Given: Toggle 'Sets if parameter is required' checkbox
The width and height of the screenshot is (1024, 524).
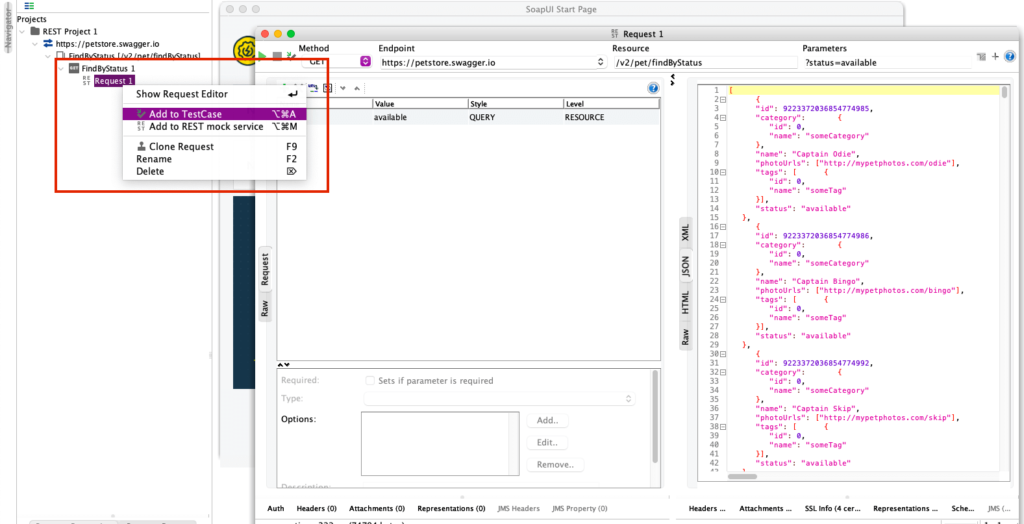Looking at the screenshot, I should [370, 381].
